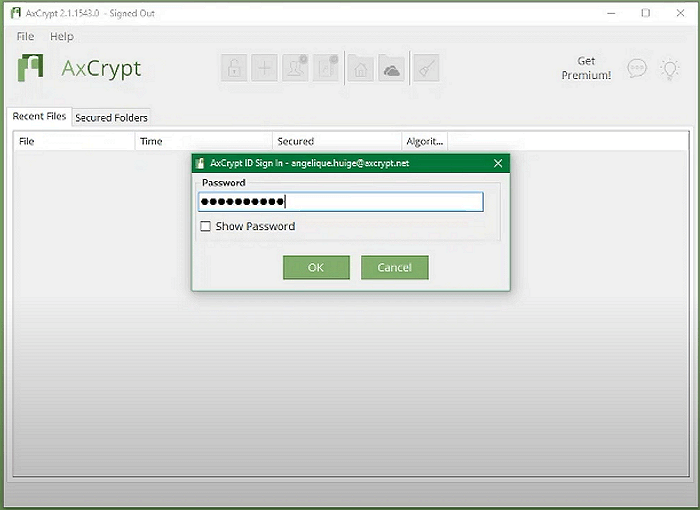This screenshot has width=700, height=510.
Task: Open the File menu
Action: click(25, 36)
